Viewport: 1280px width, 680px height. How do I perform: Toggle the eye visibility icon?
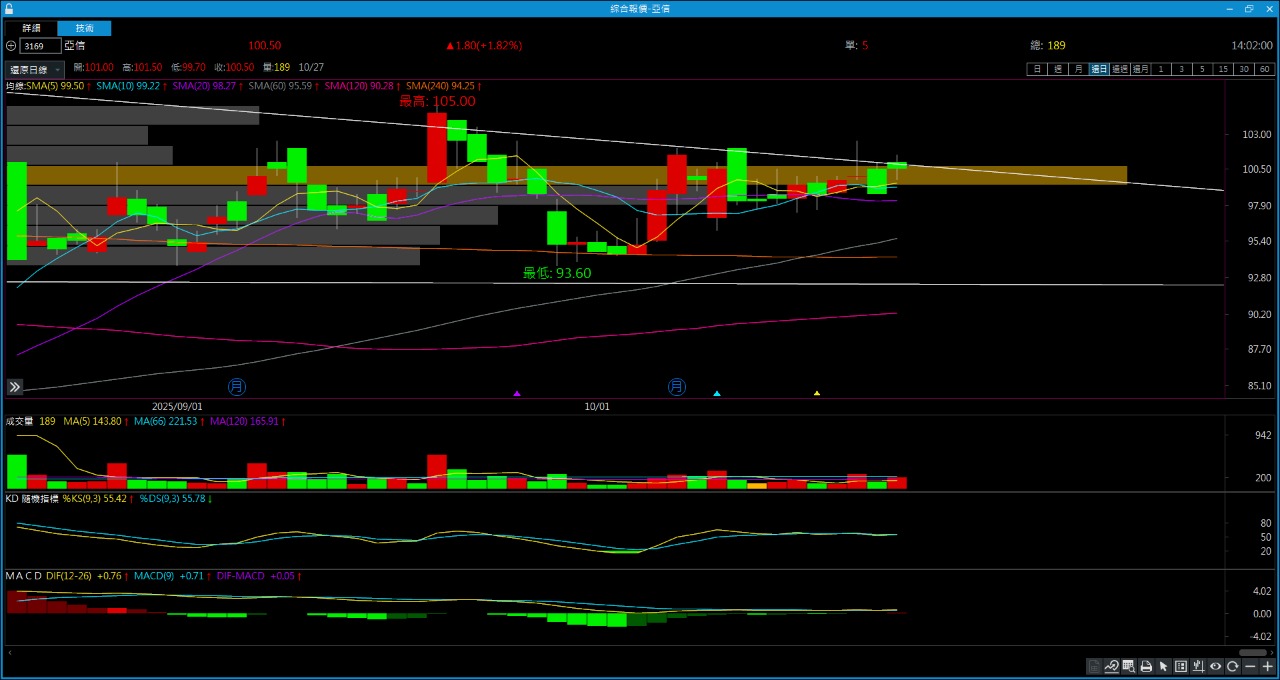click(1215, 666)
